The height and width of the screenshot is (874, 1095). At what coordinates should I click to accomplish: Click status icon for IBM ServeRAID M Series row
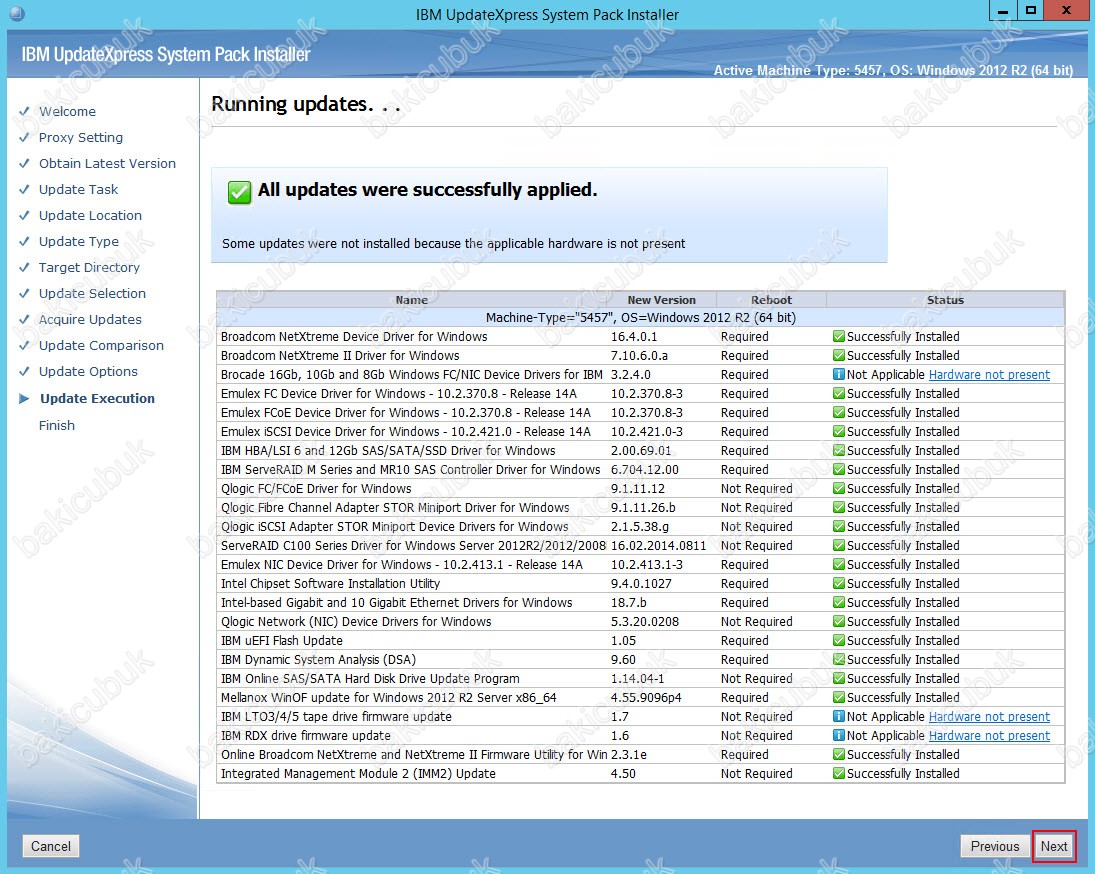click(x=839, y=470)
